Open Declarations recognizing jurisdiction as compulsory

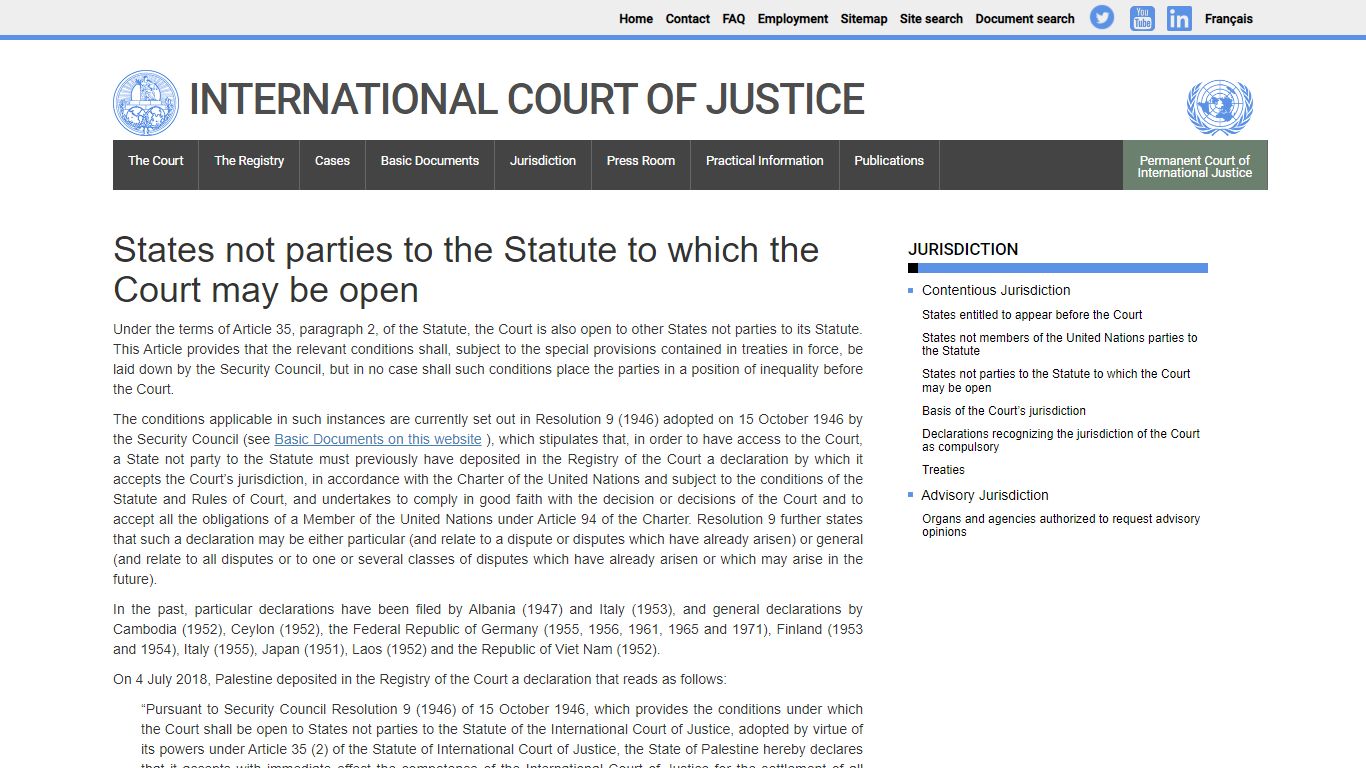[1061, 440]
